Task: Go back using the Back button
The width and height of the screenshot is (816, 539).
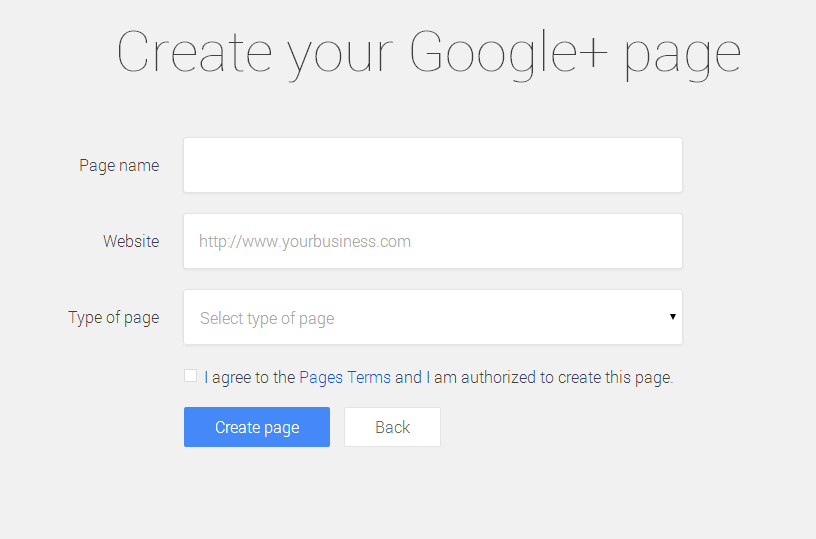Action: coord(392,427)
